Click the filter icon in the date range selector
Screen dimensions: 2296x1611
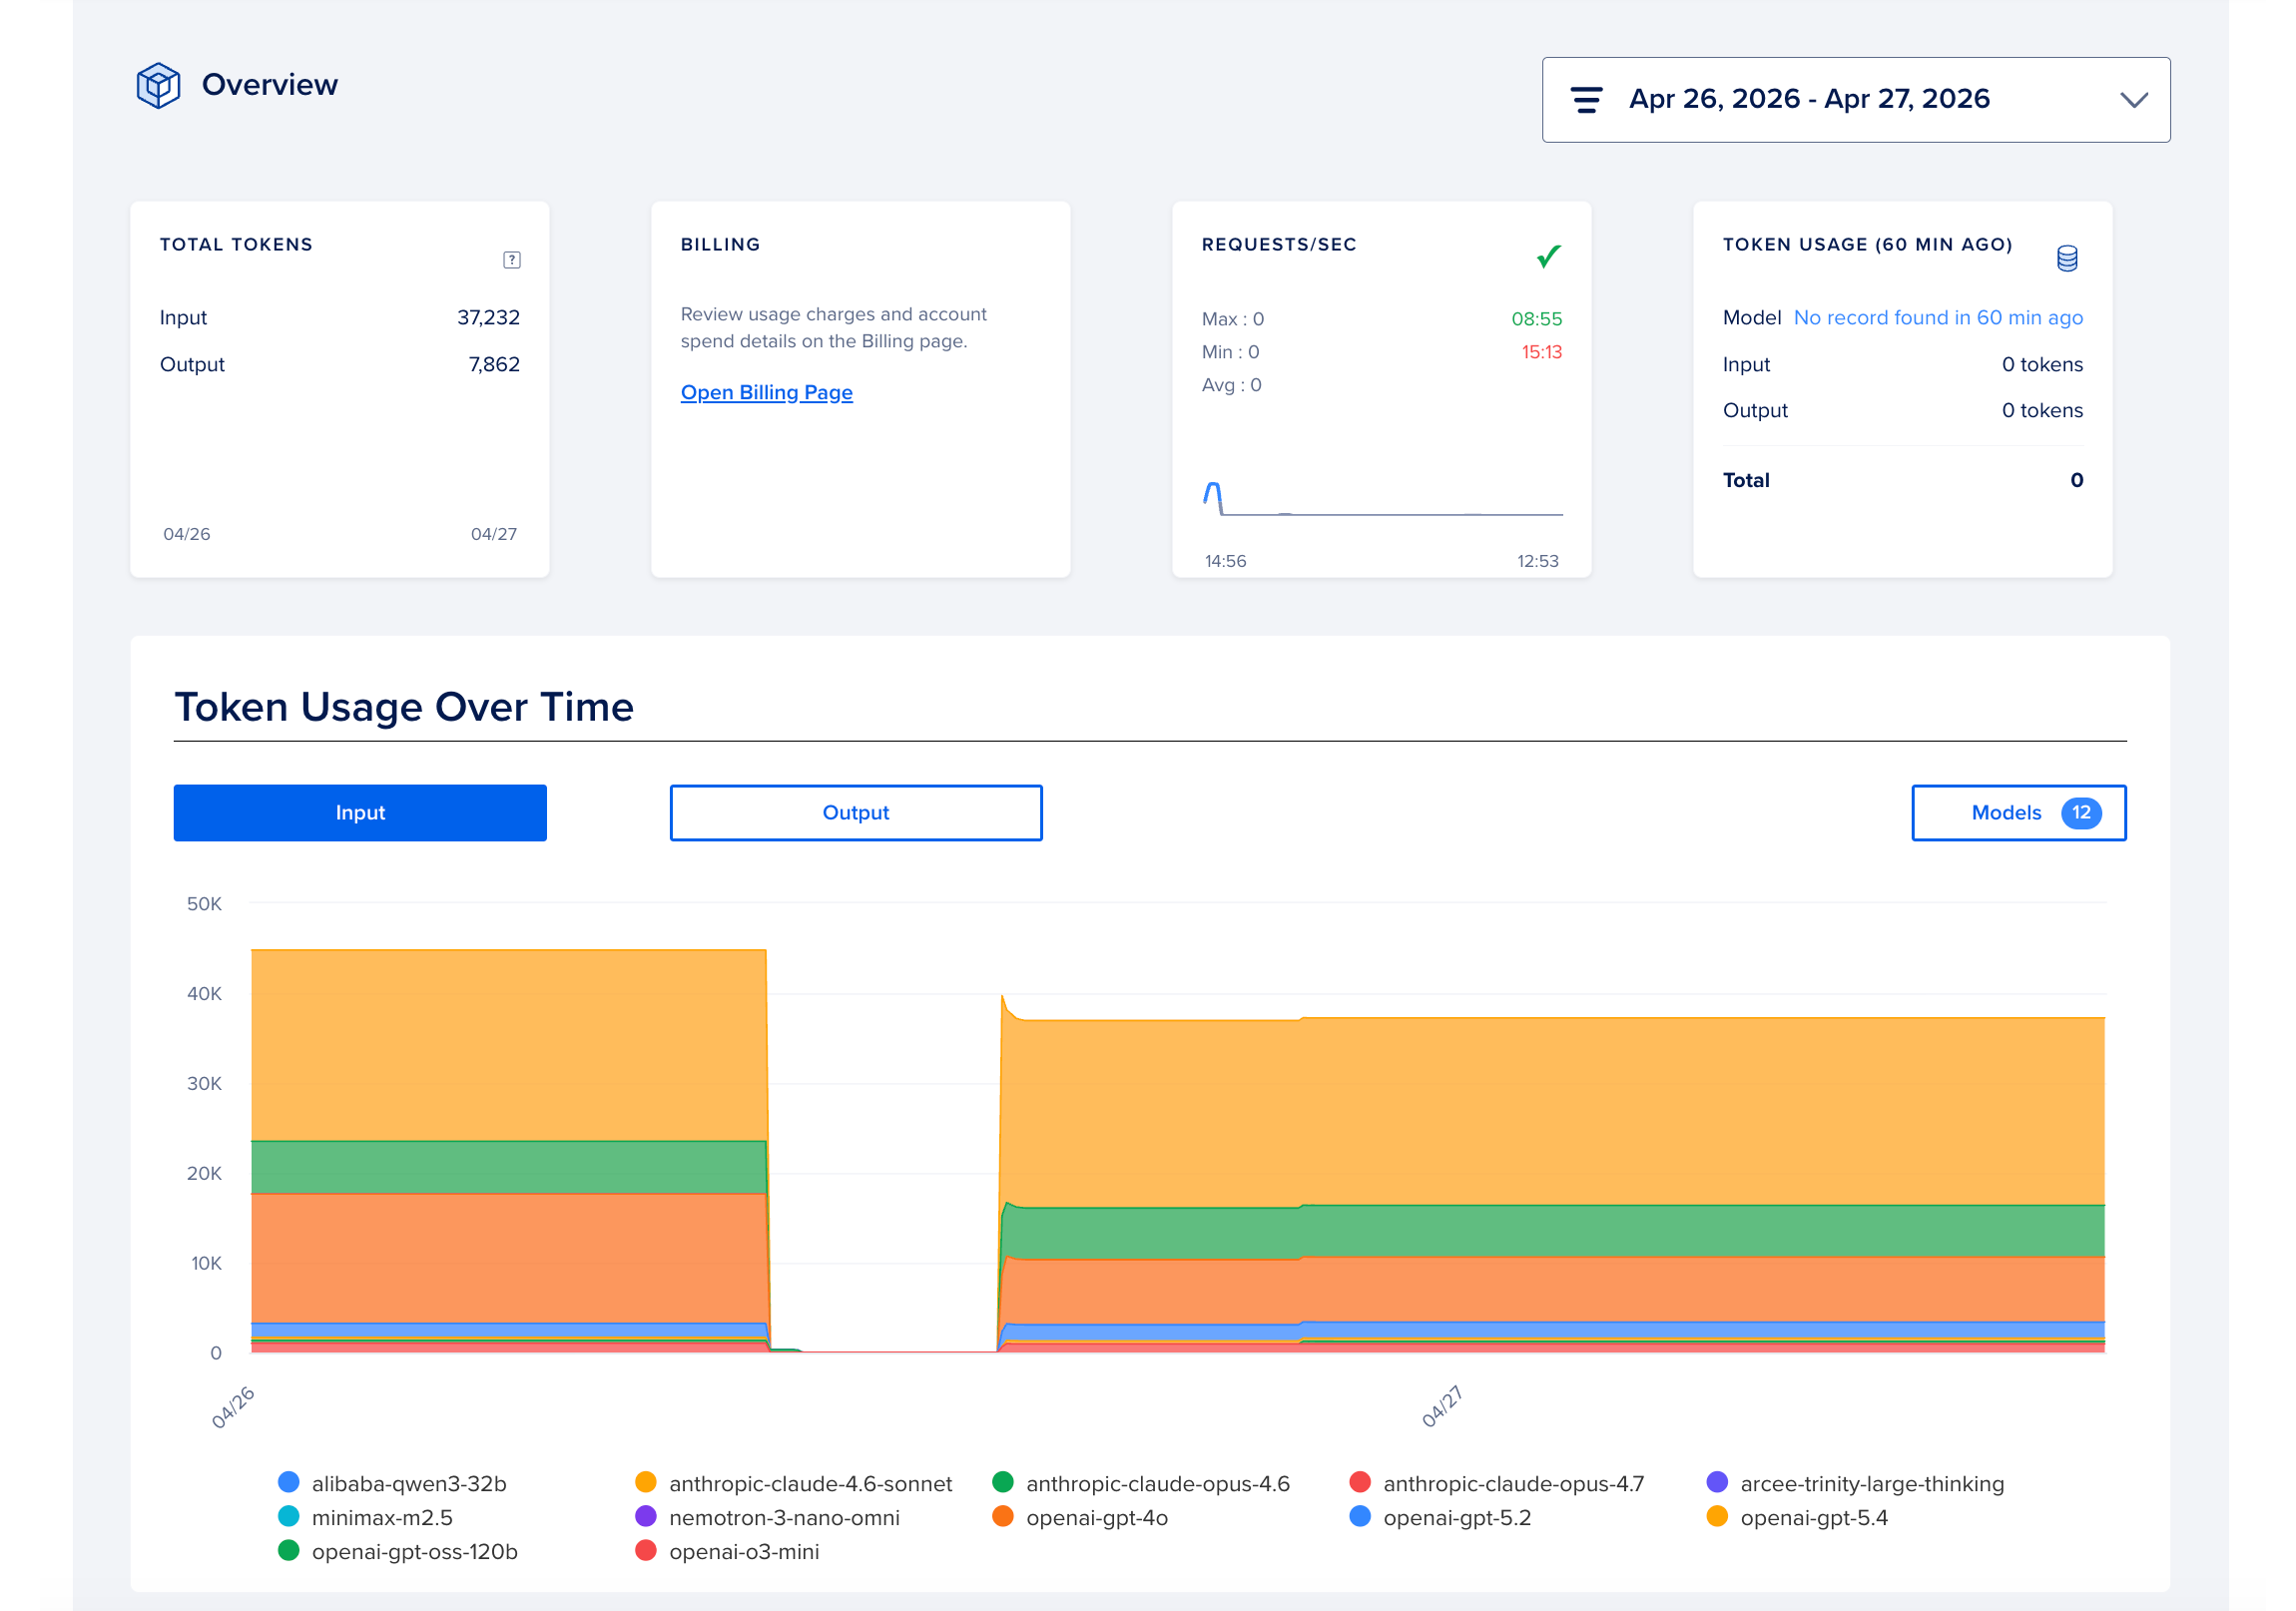(x=1586, y=99)
